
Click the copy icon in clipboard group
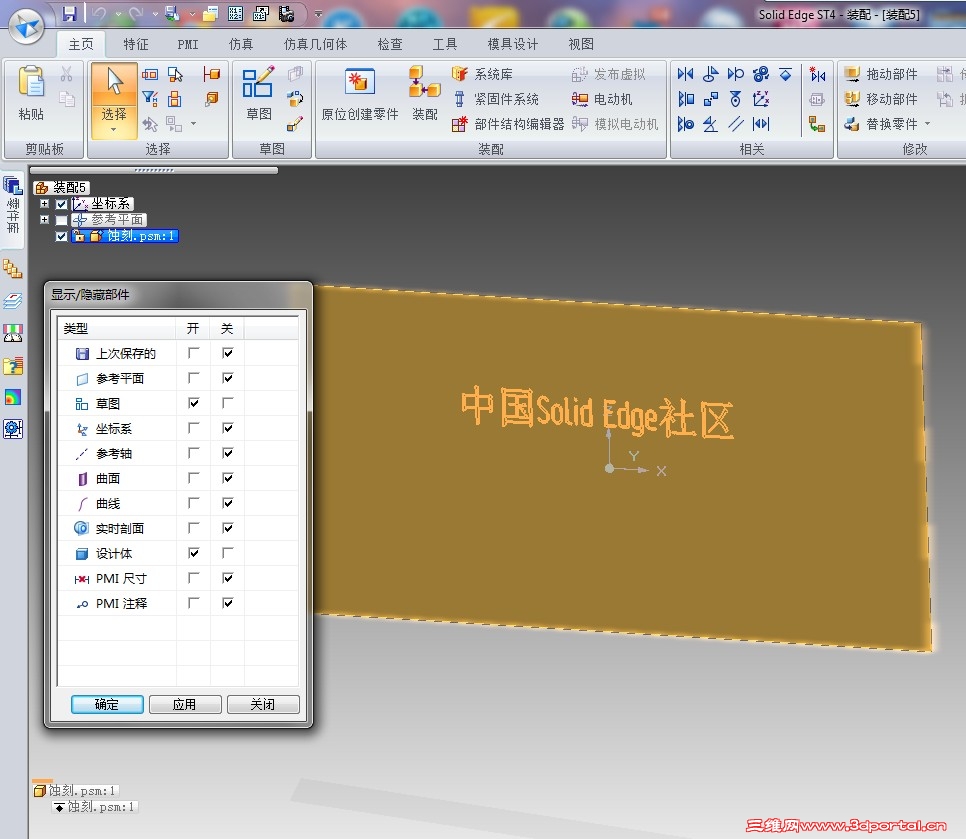coord(67,99)
